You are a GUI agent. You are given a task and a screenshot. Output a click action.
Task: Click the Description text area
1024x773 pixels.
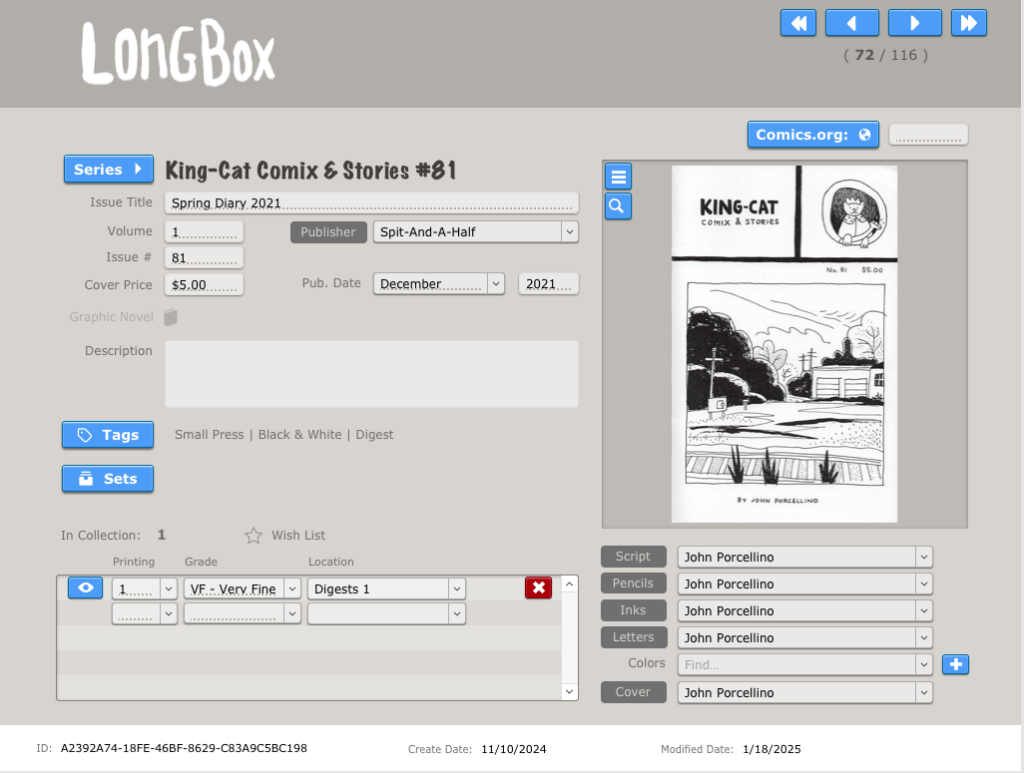372,374
